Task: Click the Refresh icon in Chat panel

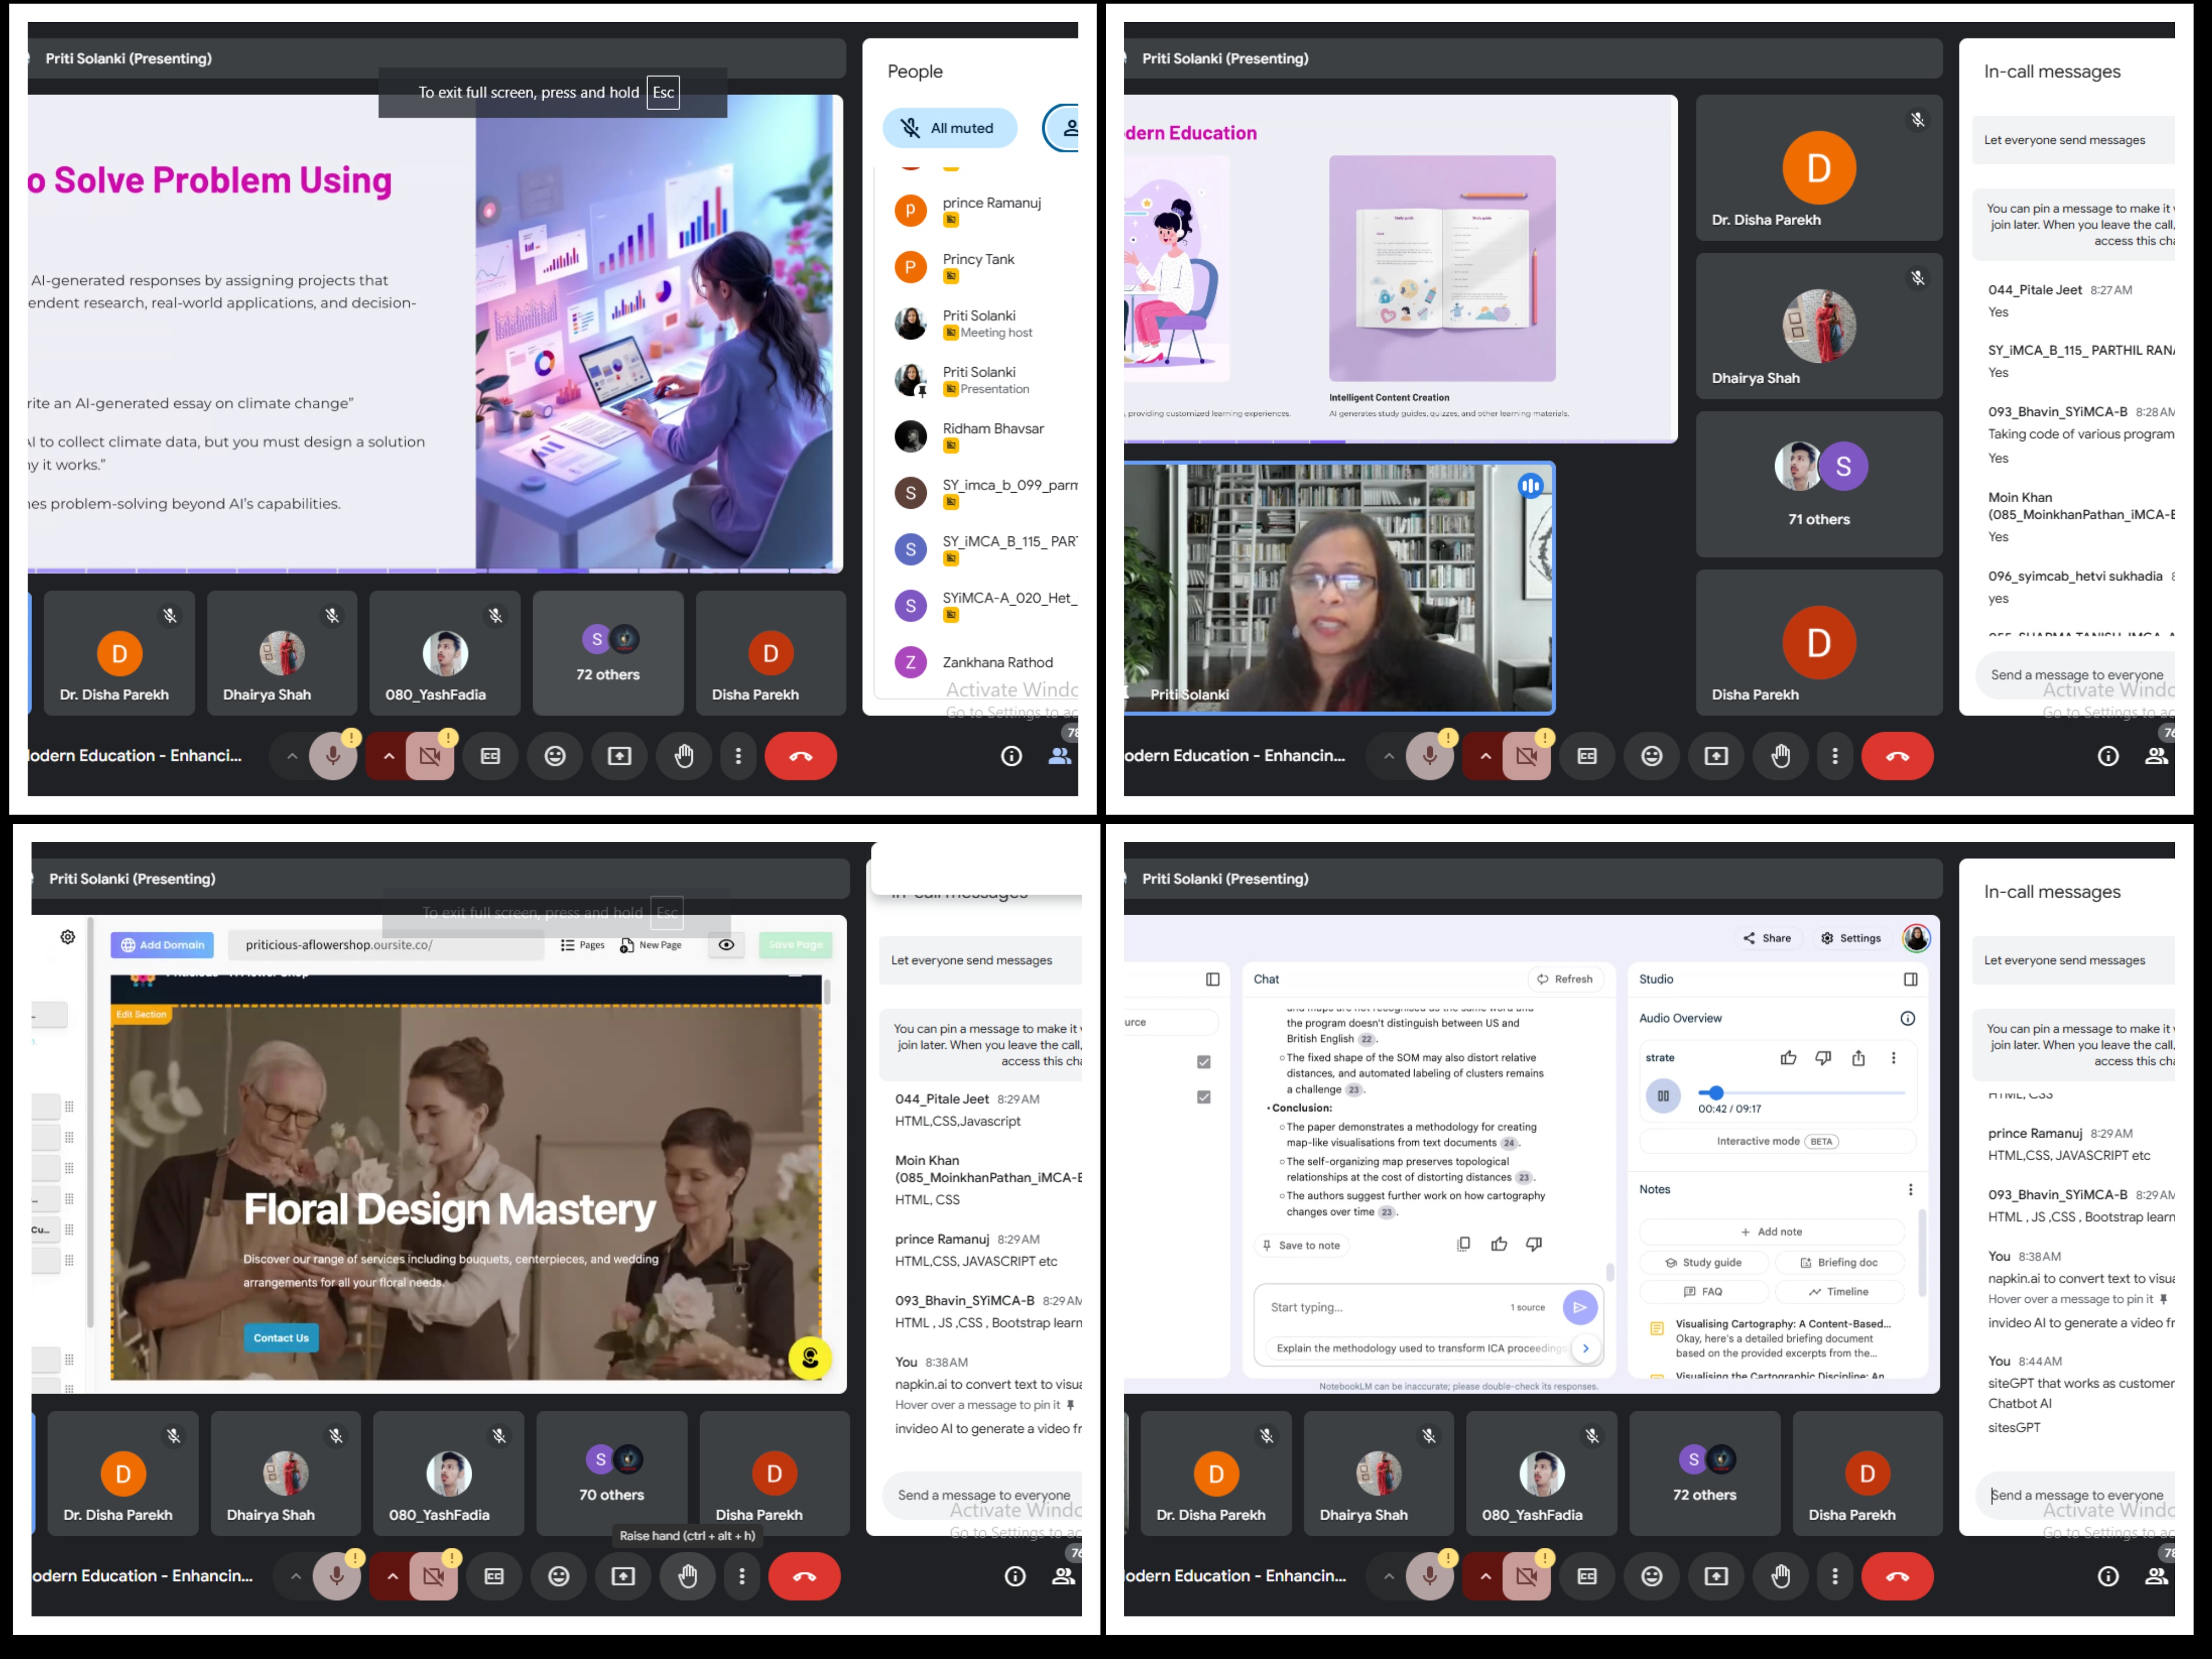Action: (1543, 979)
